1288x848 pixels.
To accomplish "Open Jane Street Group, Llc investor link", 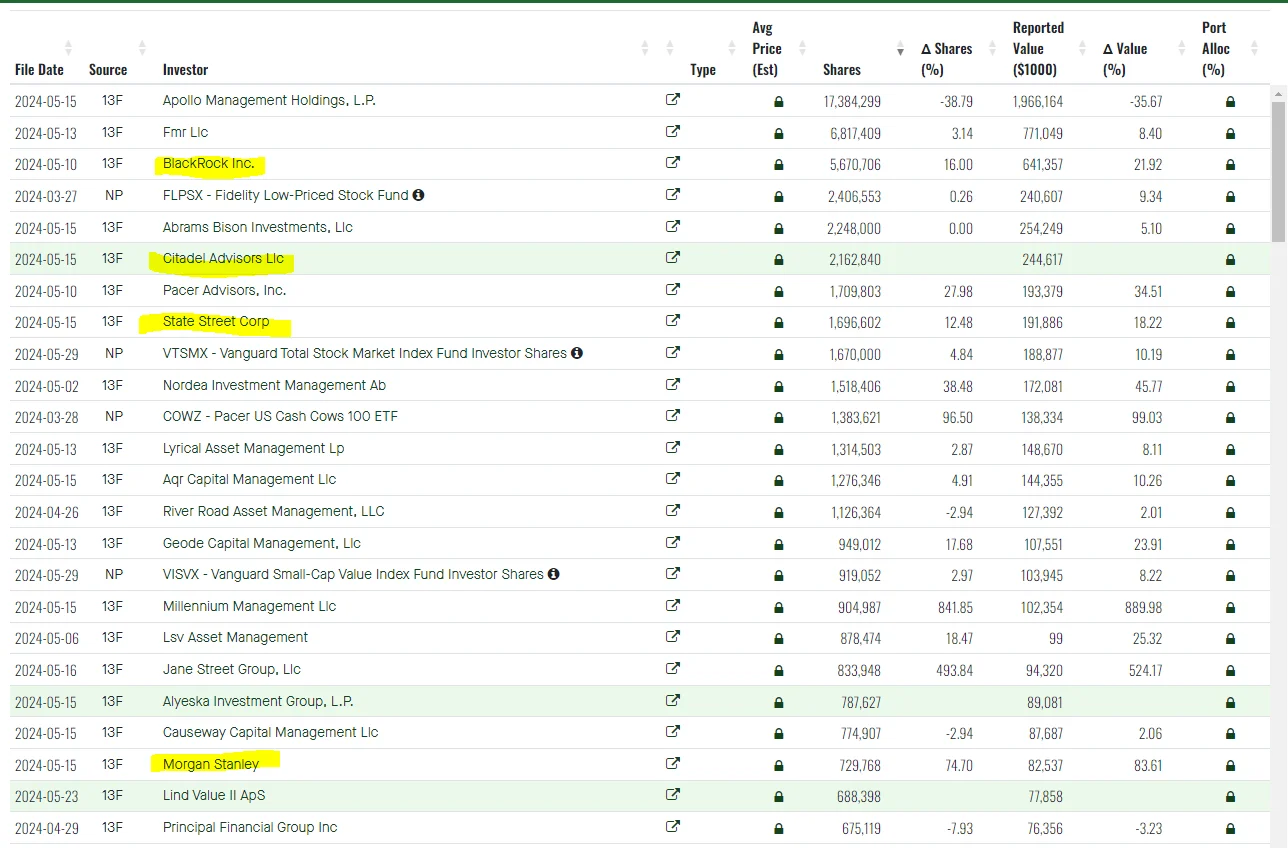I will [232, 669].
